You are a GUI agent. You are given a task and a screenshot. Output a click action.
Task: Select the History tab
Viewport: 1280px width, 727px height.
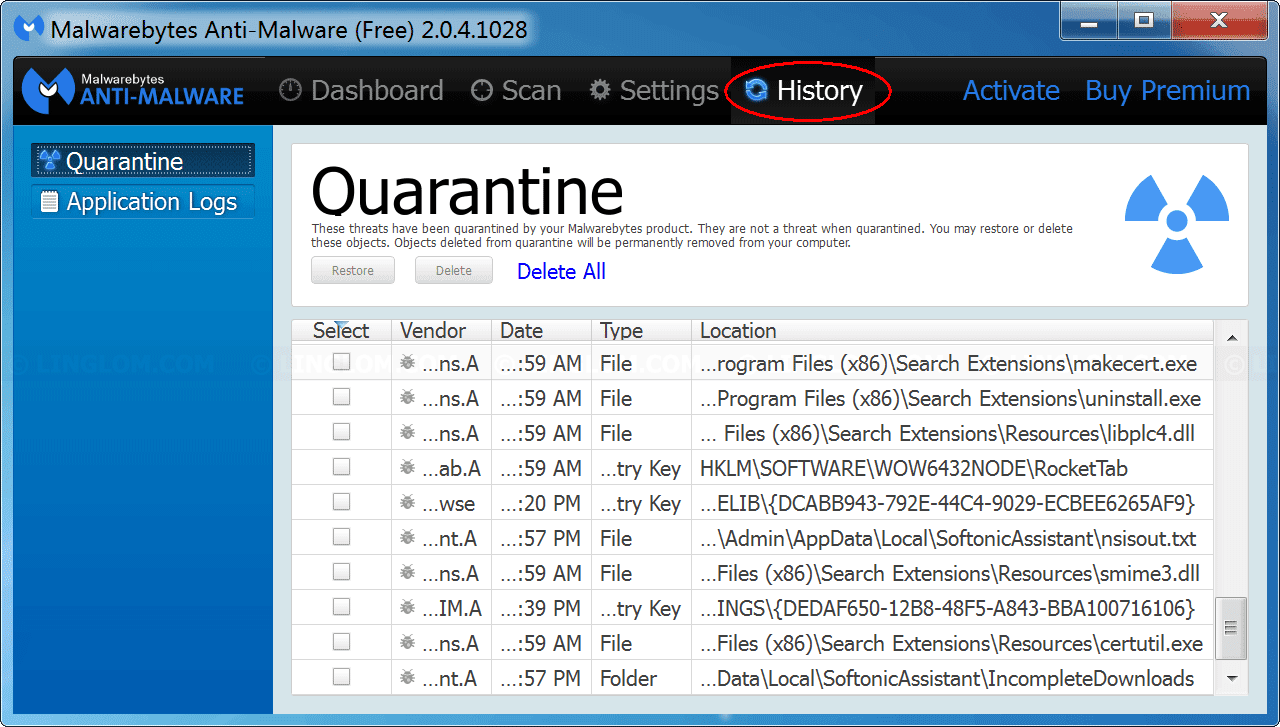pyautogui.click(x=804, y=91)
